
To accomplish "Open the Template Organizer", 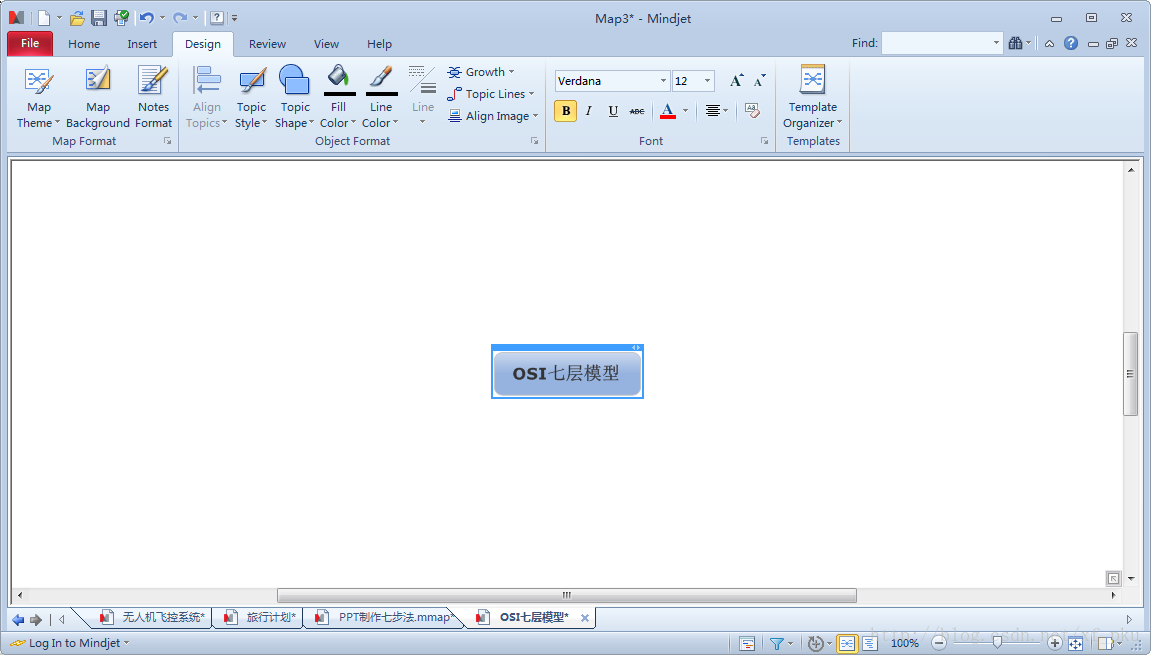I will tap(813, 97).
